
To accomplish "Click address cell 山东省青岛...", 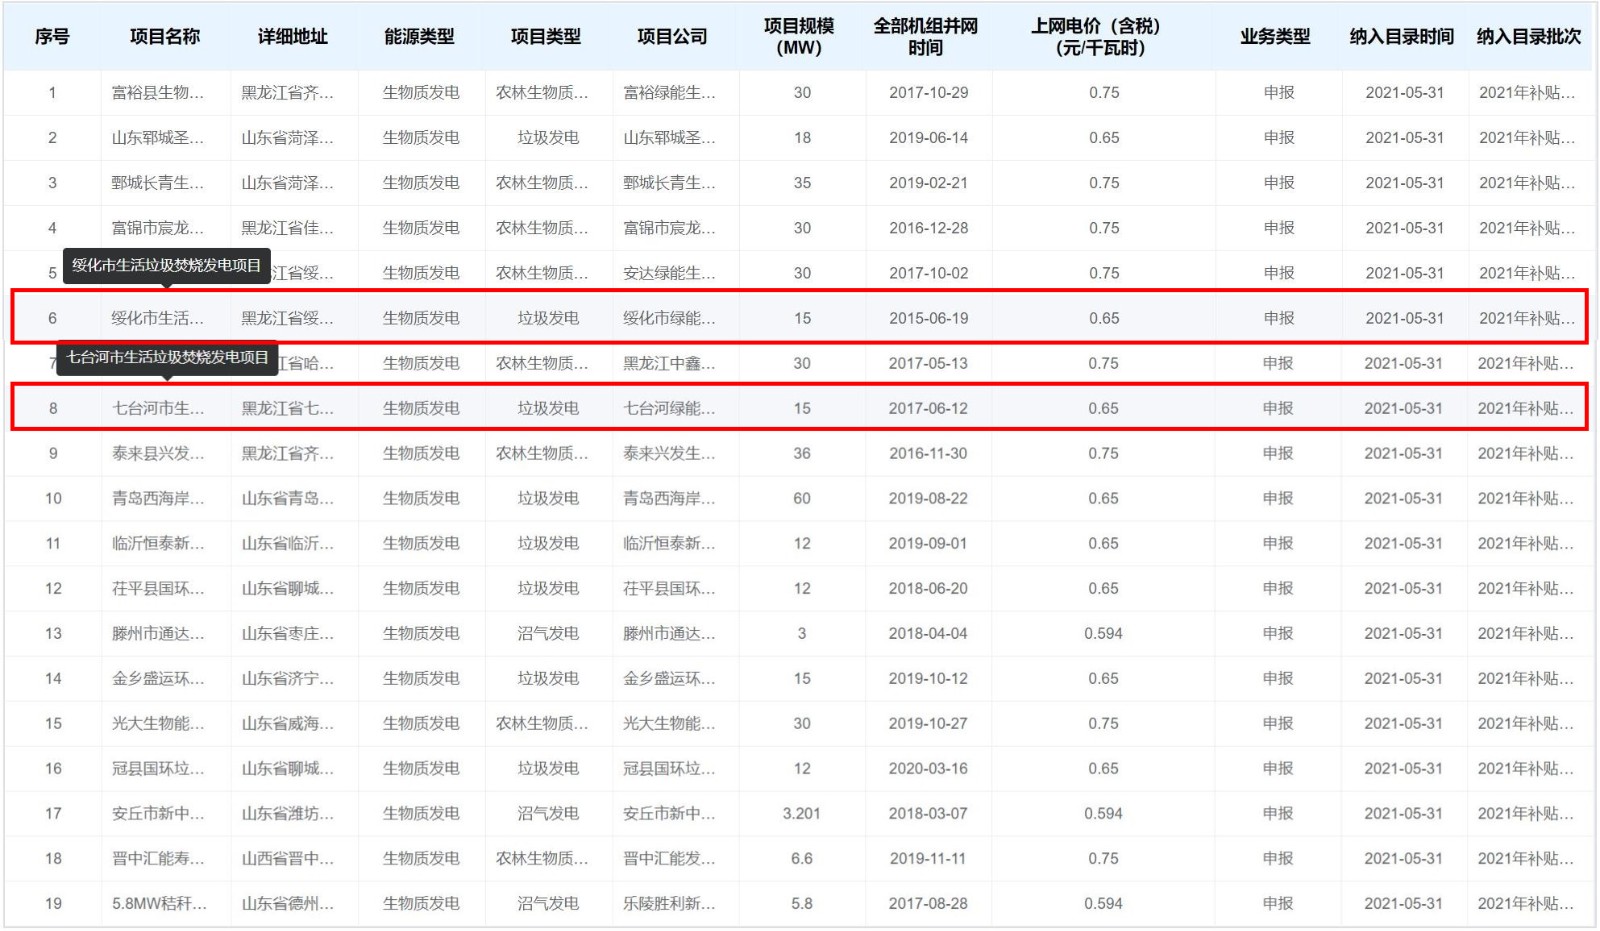I will (287, 498).
